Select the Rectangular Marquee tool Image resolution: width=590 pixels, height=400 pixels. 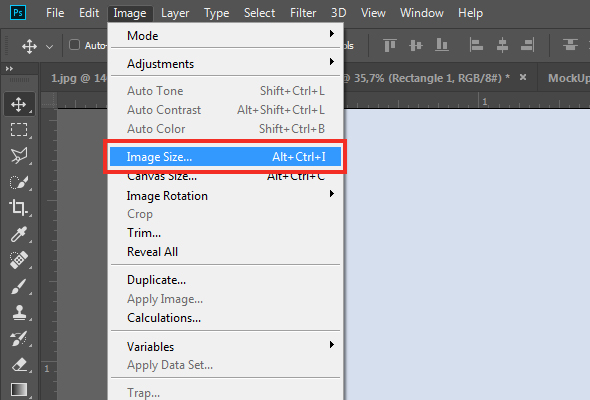pos(19,129)
